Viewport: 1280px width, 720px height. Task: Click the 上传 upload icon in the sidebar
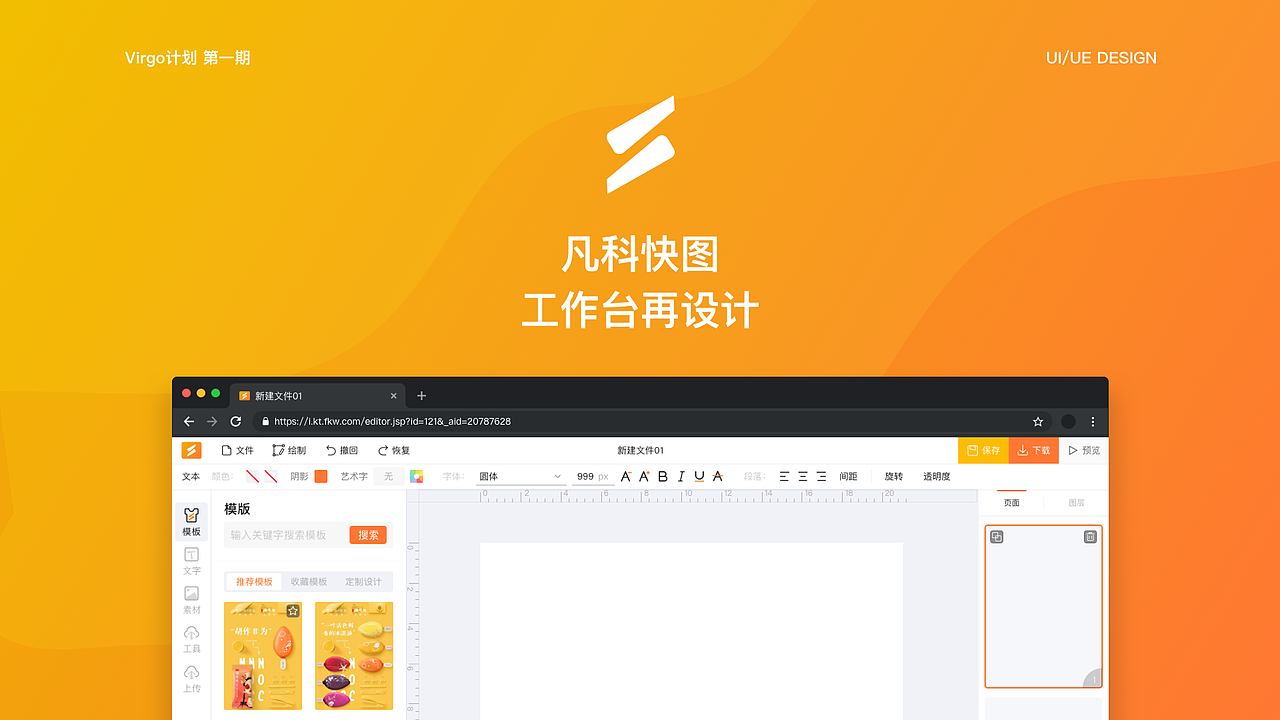[191, 676]
